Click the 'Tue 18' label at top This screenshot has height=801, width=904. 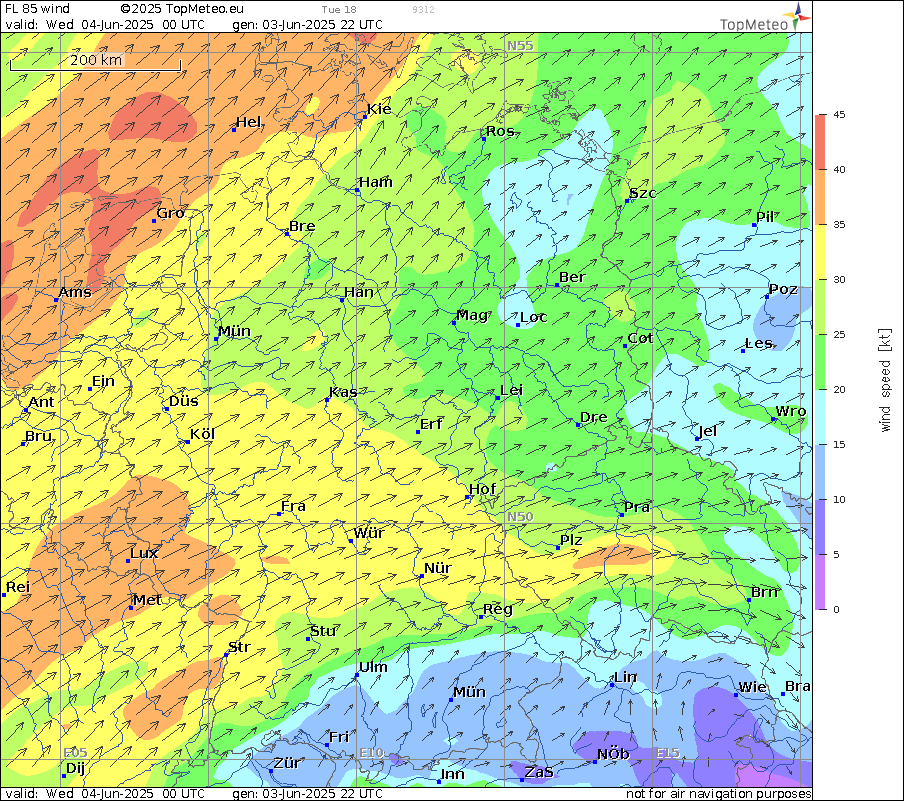pos(339,10)
